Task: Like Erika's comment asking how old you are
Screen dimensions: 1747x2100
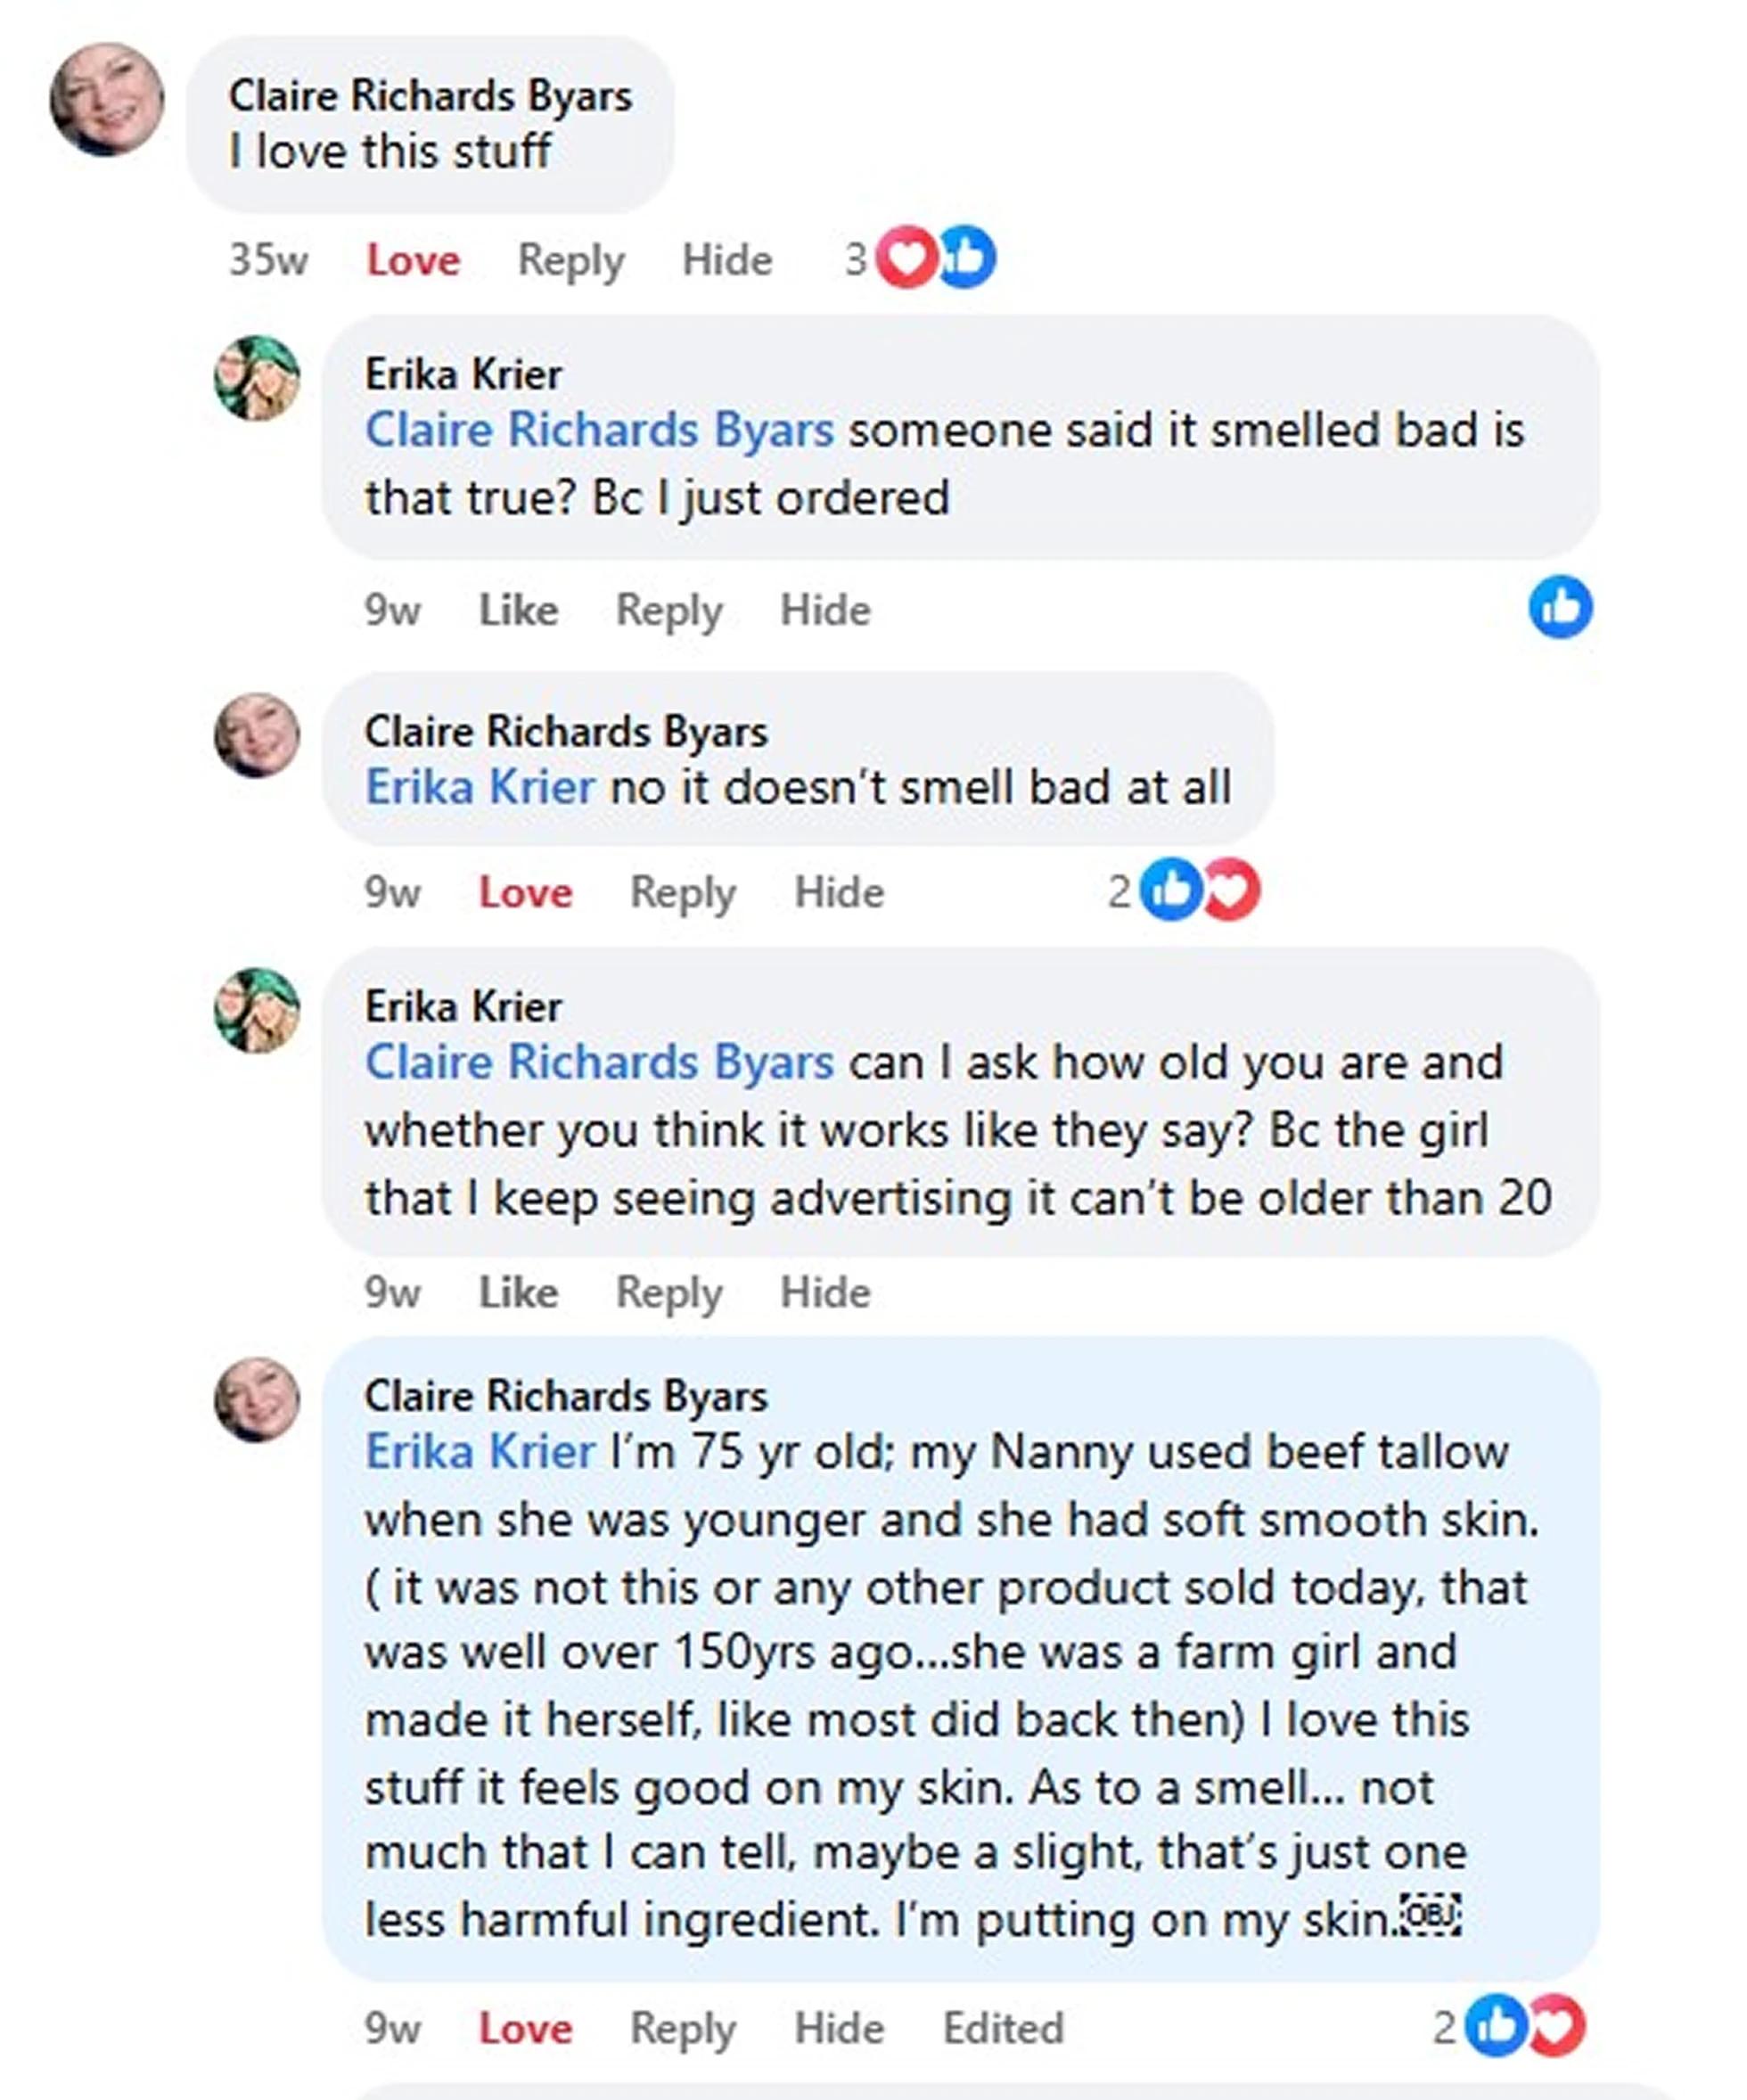Action: pyautogui.click(x=517, y=1291)
